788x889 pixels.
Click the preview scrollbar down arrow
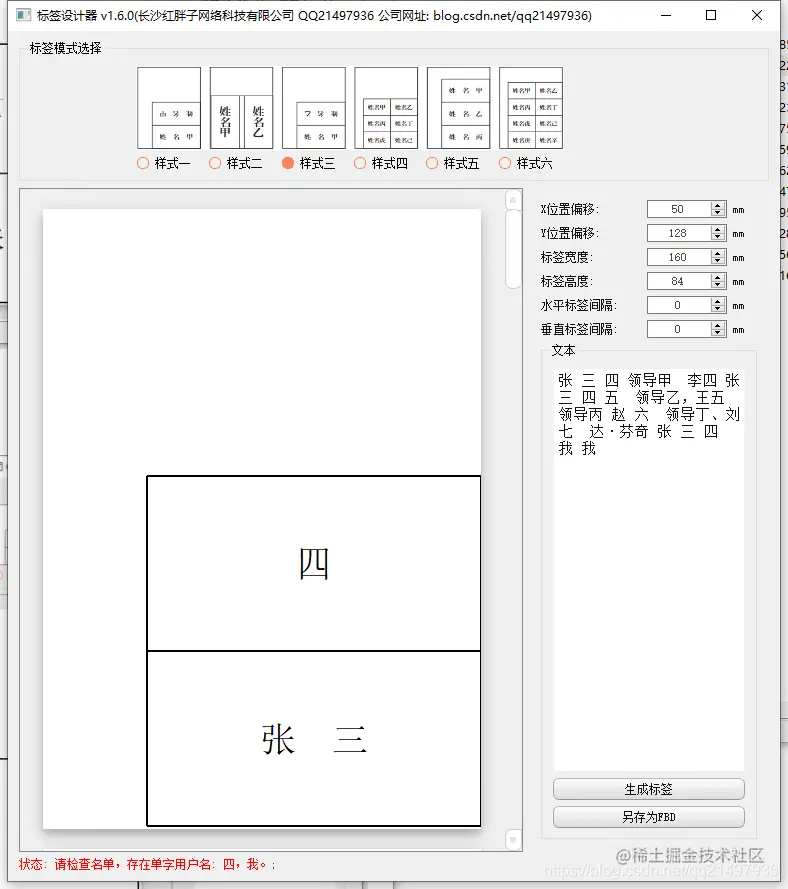click(x=513, y=840)
